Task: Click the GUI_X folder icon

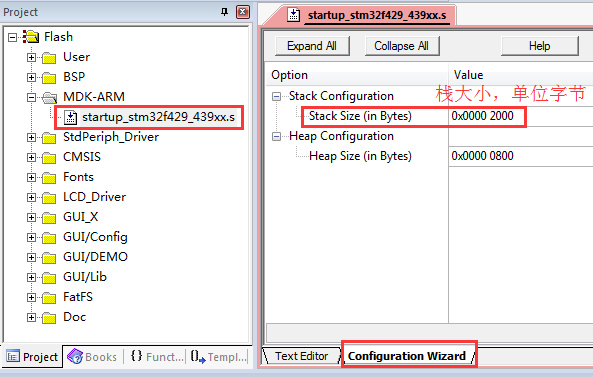Action: pyautogui.click(x=49, y=218)
